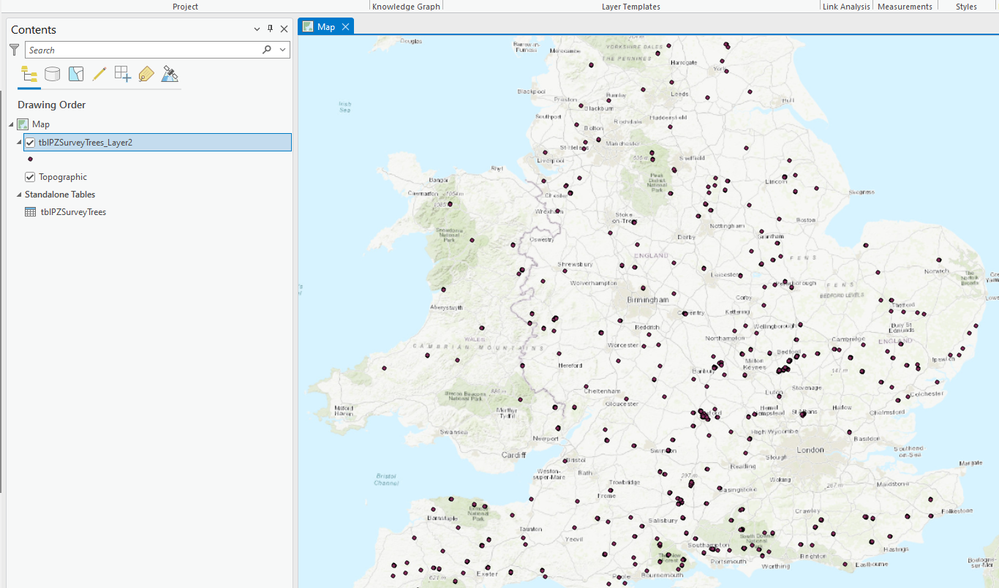
Task: Select List By Drawing Order icon
Action: coord(29,75)
